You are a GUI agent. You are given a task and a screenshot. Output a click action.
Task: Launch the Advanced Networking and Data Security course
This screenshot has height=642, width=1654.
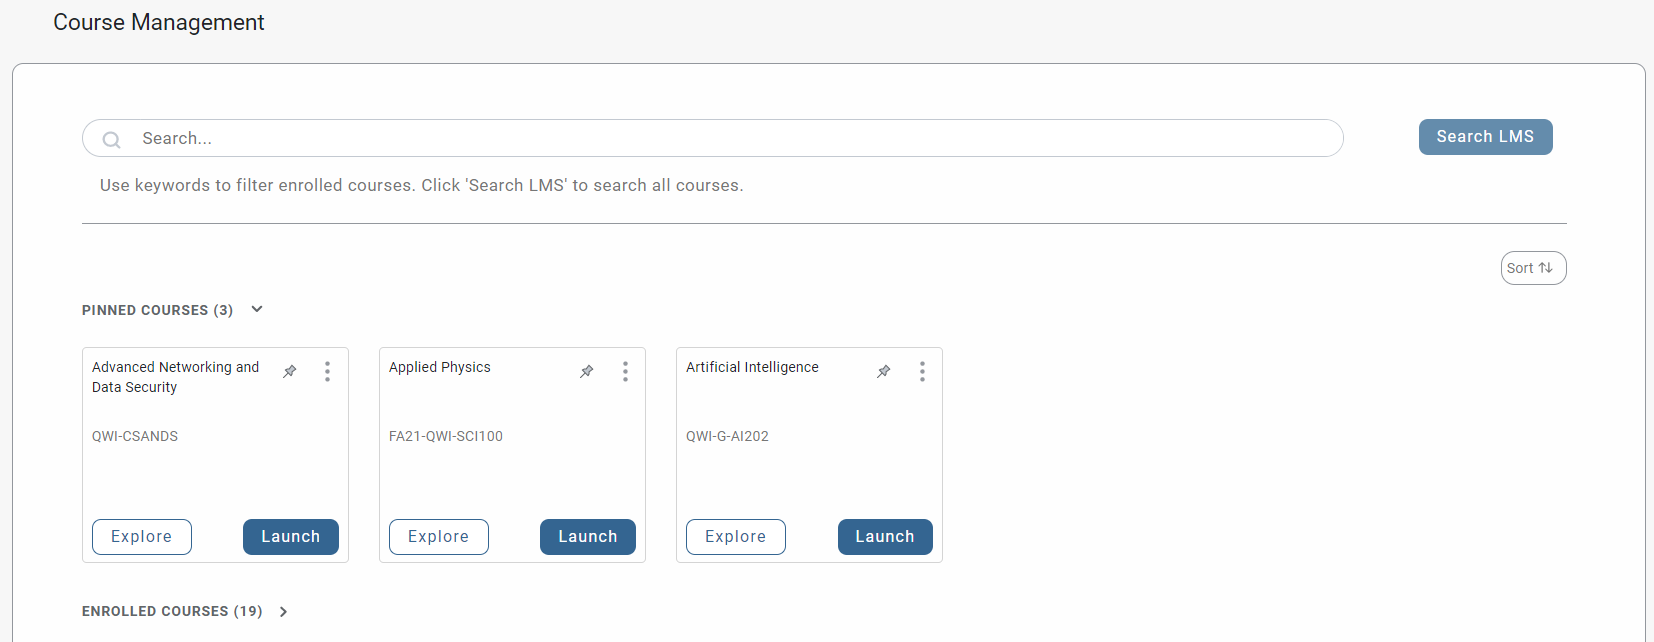click(x=290, y=537)
